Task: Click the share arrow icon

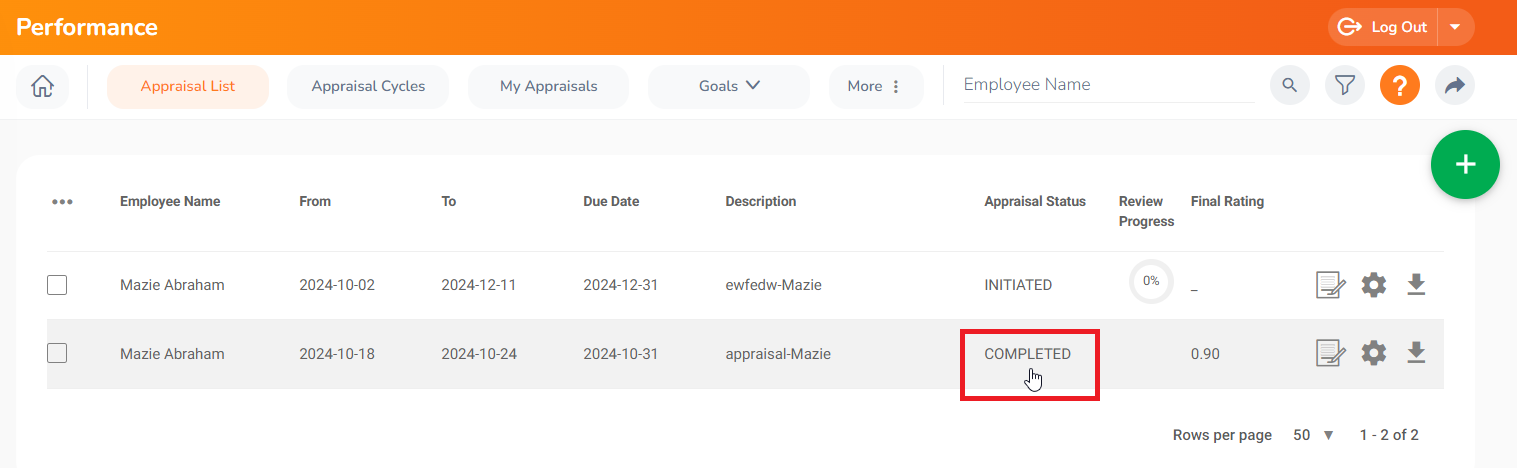Action: 1455,86
